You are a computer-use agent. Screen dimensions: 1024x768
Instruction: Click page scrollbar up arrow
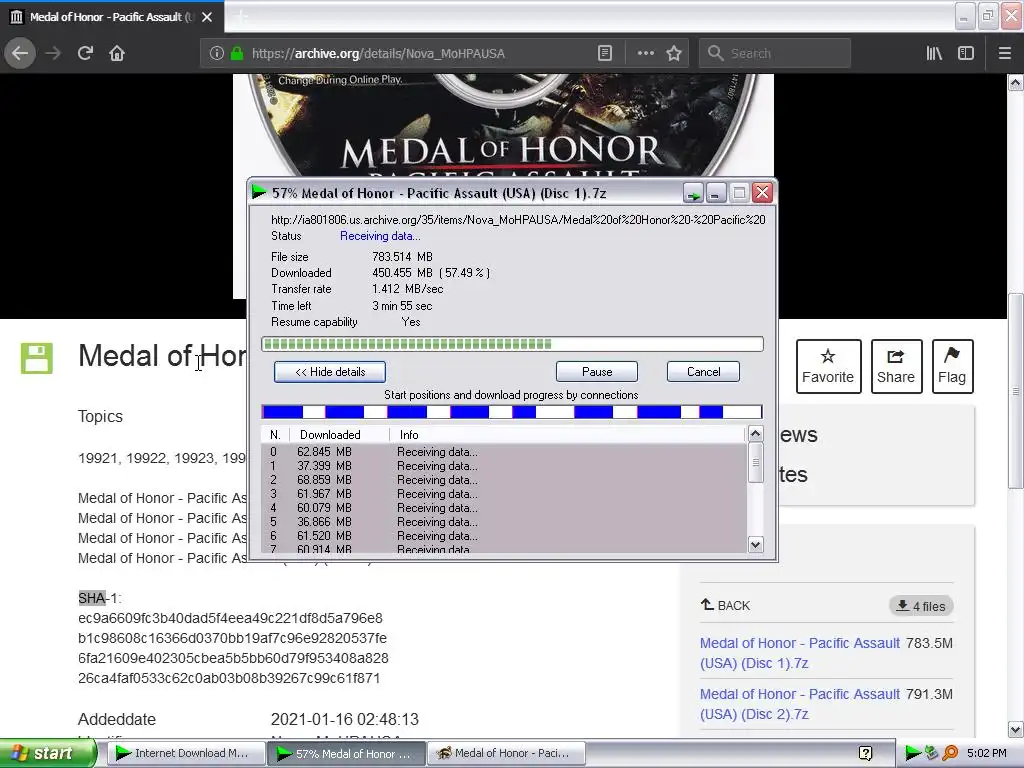1016,82
